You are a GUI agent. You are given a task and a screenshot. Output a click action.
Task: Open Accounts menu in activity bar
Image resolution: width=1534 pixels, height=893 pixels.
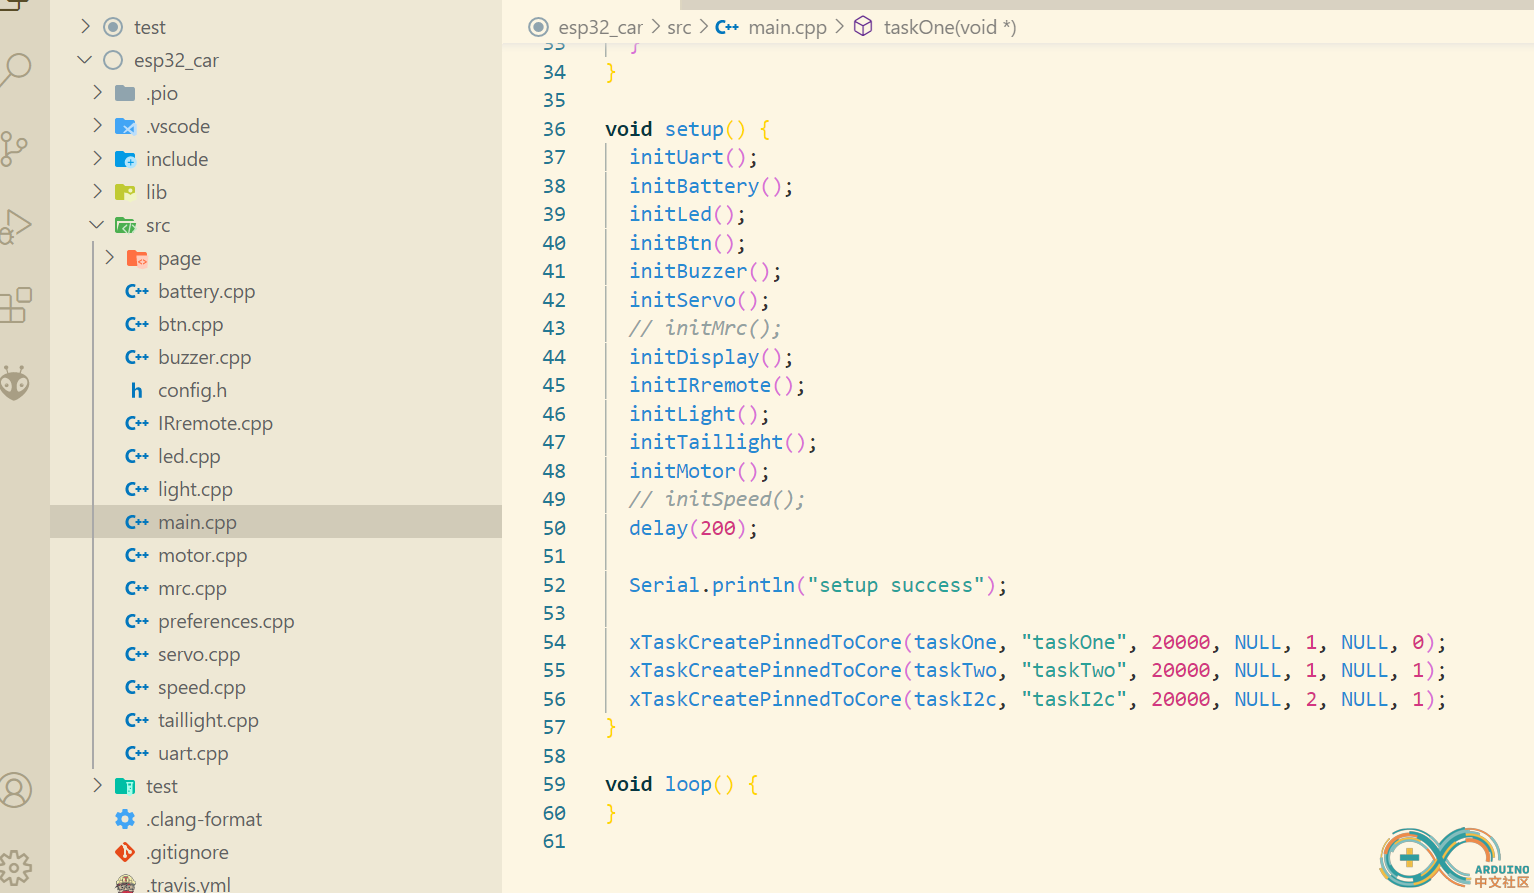pyautogui.click(x=15, y=790)
